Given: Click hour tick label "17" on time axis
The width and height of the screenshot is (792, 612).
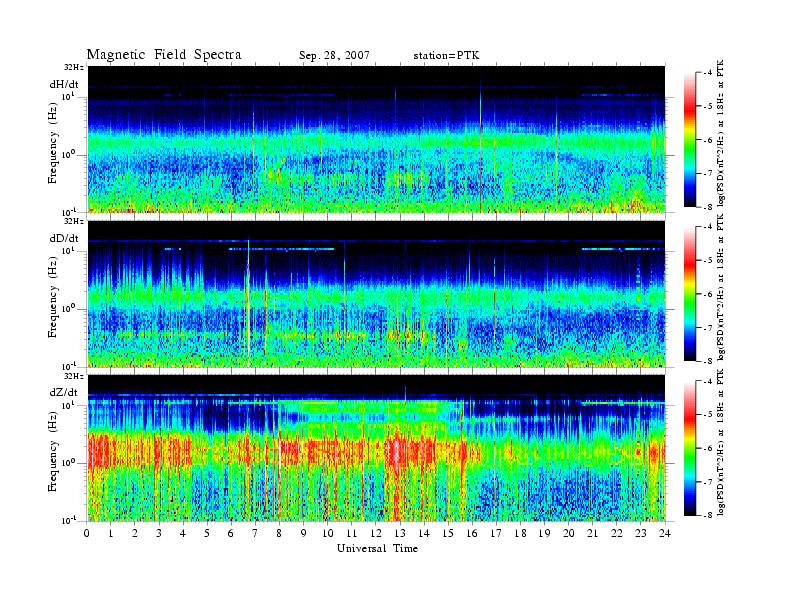Looking at the screenshot, I should 496,533.
